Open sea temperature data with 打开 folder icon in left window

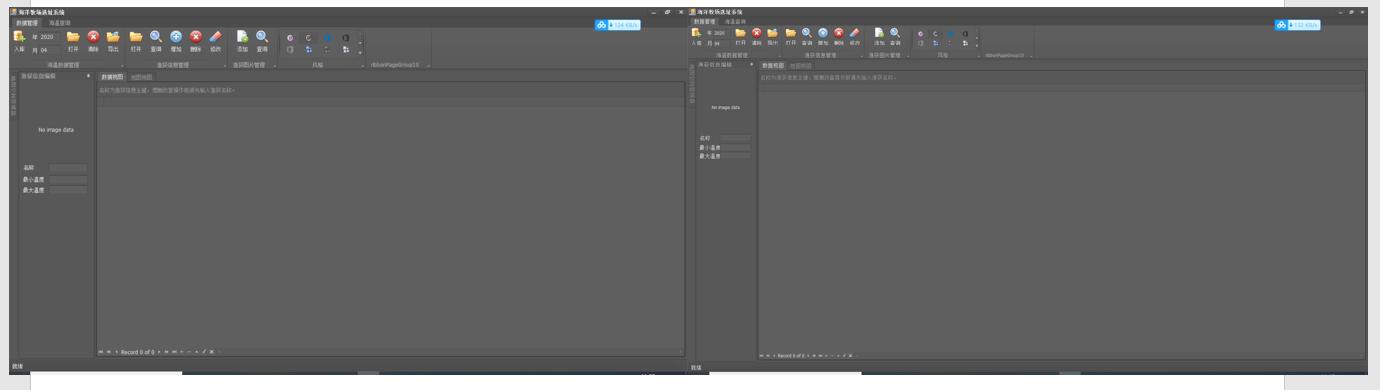(x=73, y=41)
